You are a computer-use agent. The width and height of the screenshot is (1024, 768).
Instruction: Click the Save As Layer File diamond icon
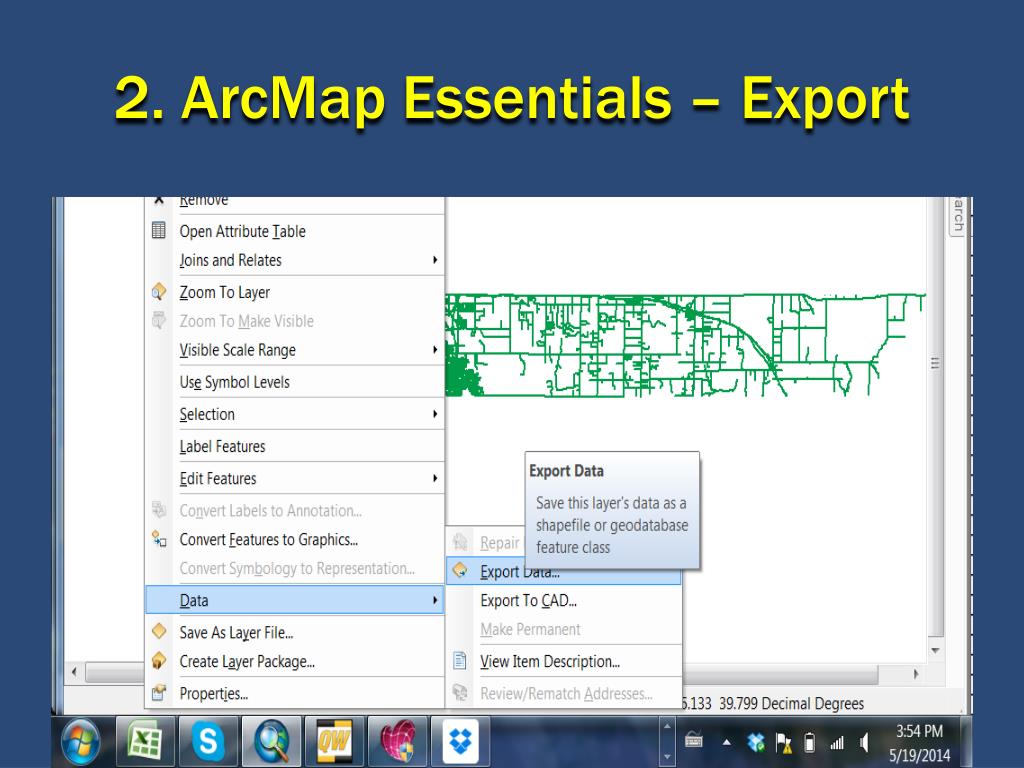(x=159, y=631)
